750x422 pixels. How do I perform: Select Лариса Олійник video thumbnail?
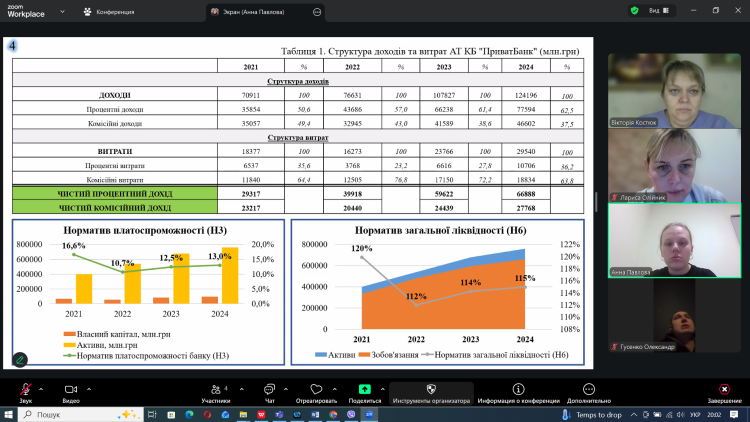click(x=674, y=166)
